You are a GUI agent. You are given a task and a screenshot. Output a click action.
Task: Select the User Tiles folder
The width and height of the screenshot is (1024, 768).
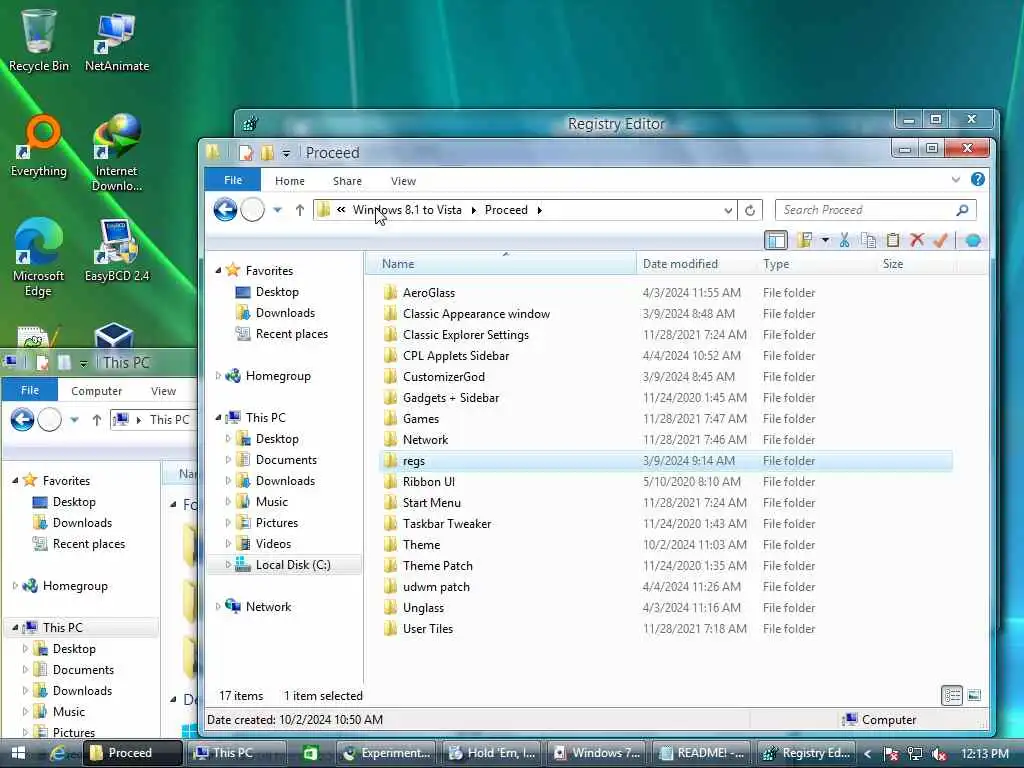[428, 629]
